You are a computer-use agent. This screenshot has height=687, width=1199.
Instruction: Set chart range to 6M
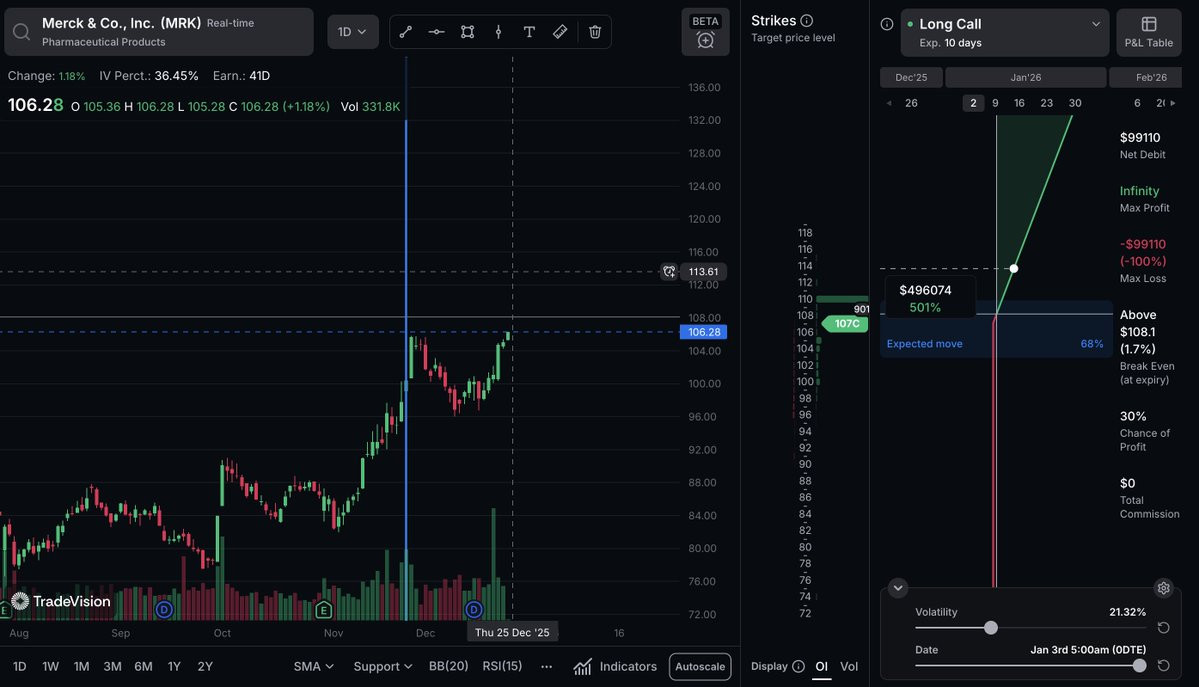pos(143,666)
